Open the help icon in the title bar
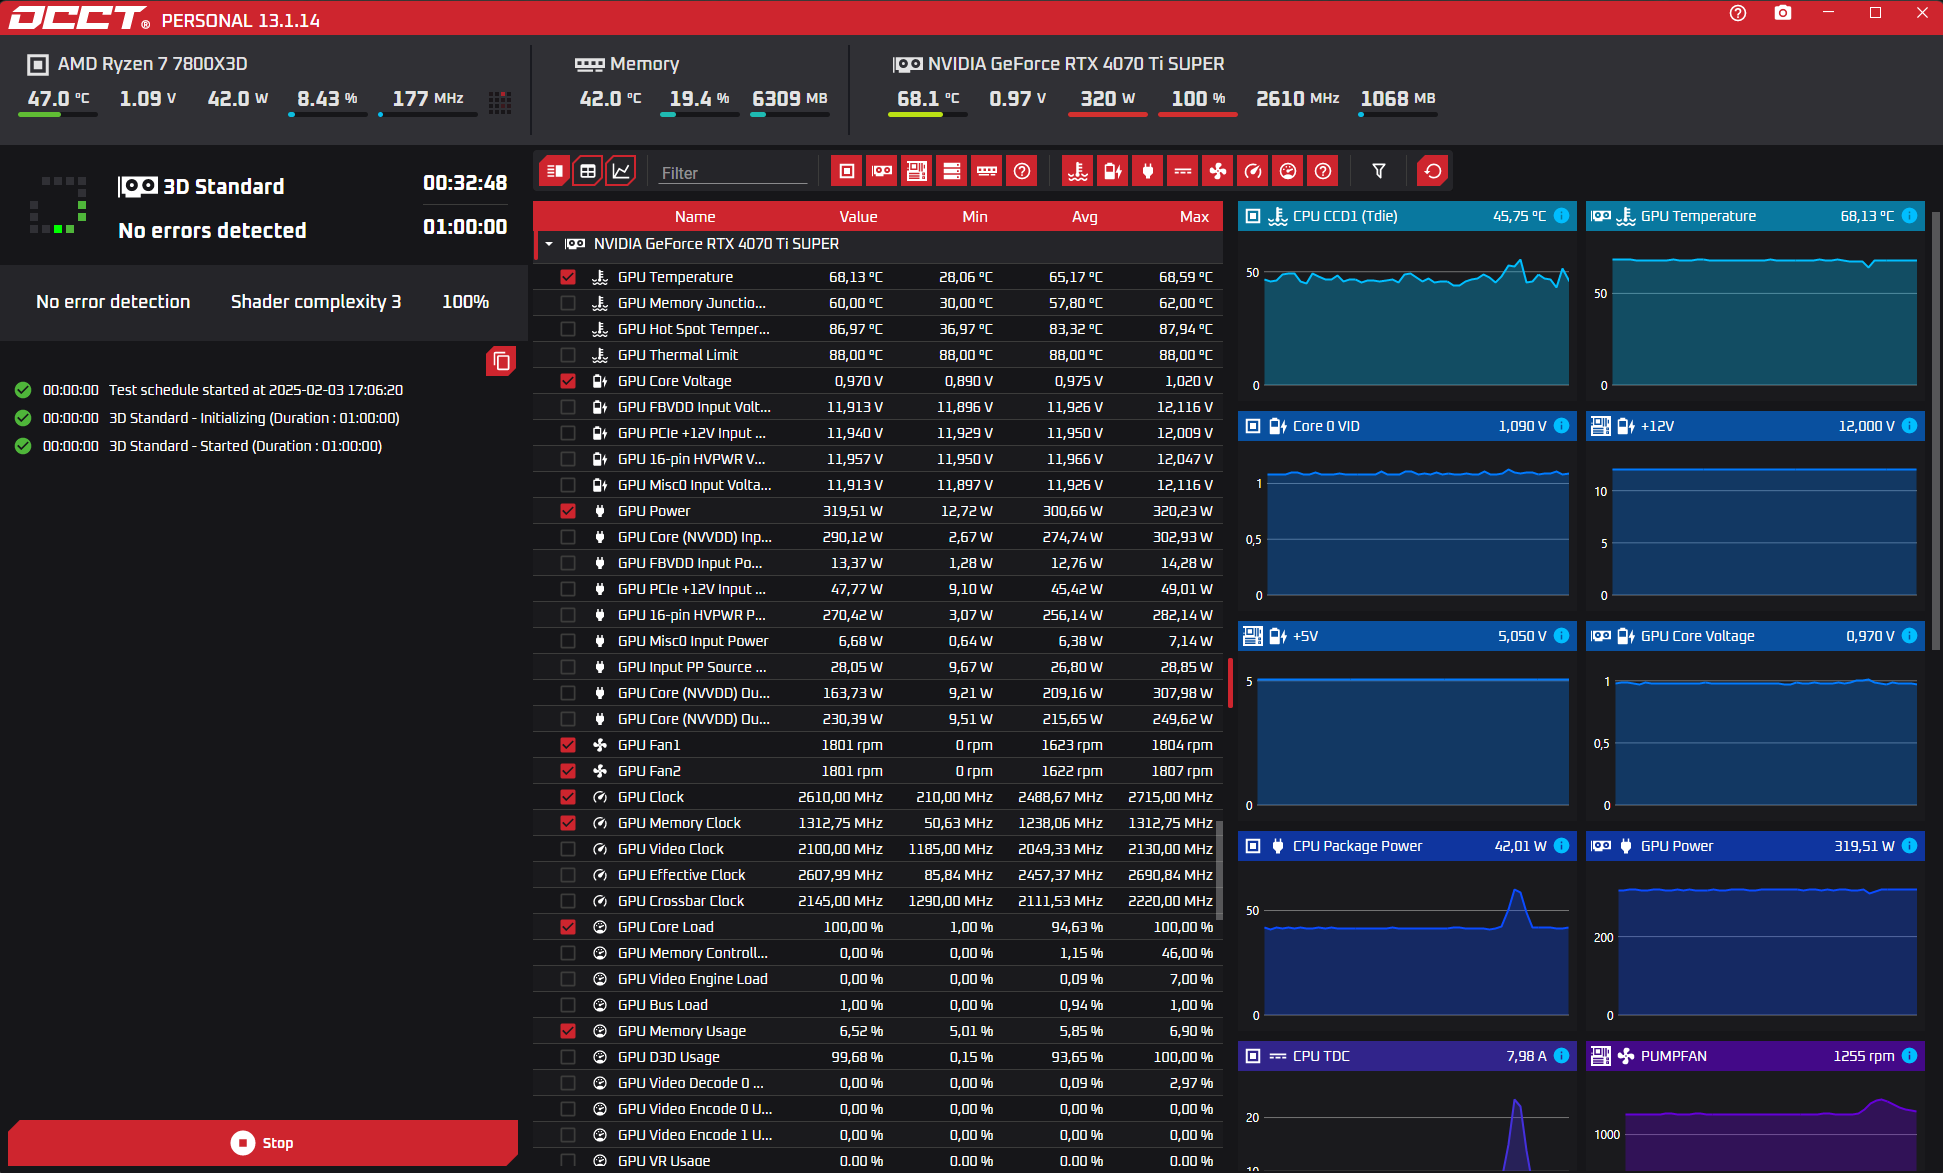This screenshot has height=1173, width=1943. (x=1737, y=13)
